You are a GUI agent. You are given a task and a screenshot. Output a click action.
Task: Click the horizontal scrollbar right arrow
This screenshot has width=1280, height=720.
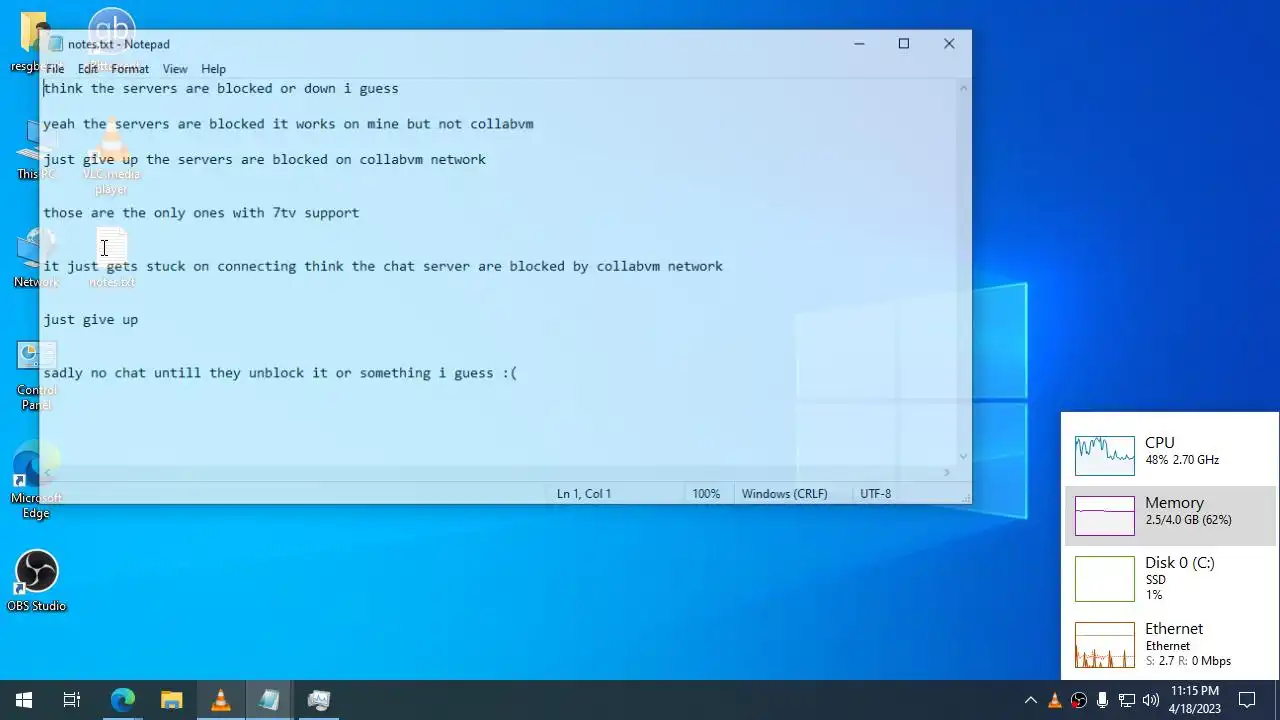point(946,473)
